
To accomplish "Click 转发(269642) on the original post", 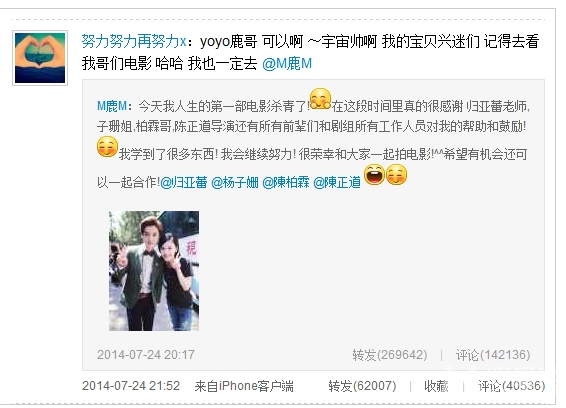I will click(390, 355).
